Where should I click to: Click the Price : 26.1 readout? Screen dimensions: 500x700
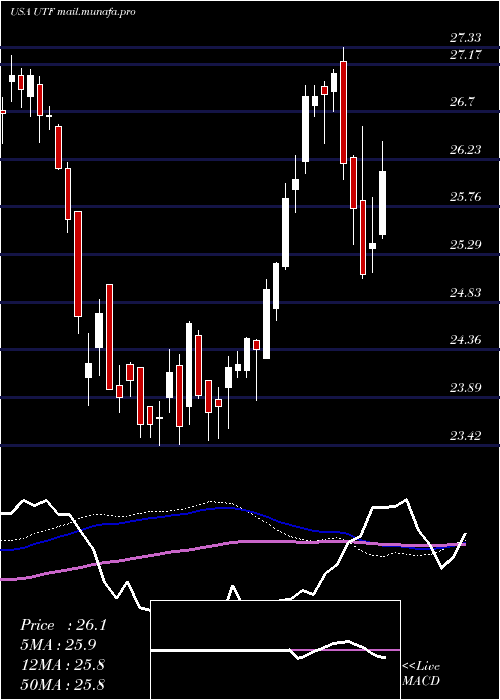(63, 625)
